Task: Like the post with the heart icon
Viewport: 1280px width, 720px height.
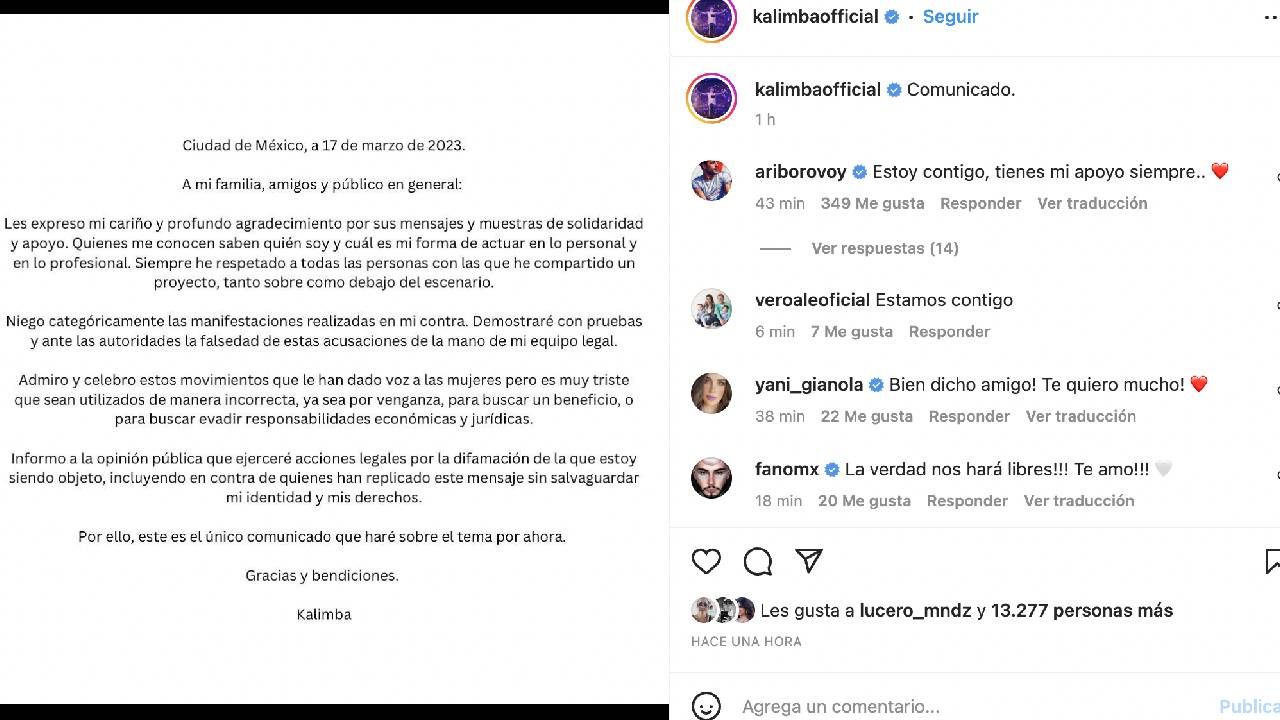Action: [706, 562]
